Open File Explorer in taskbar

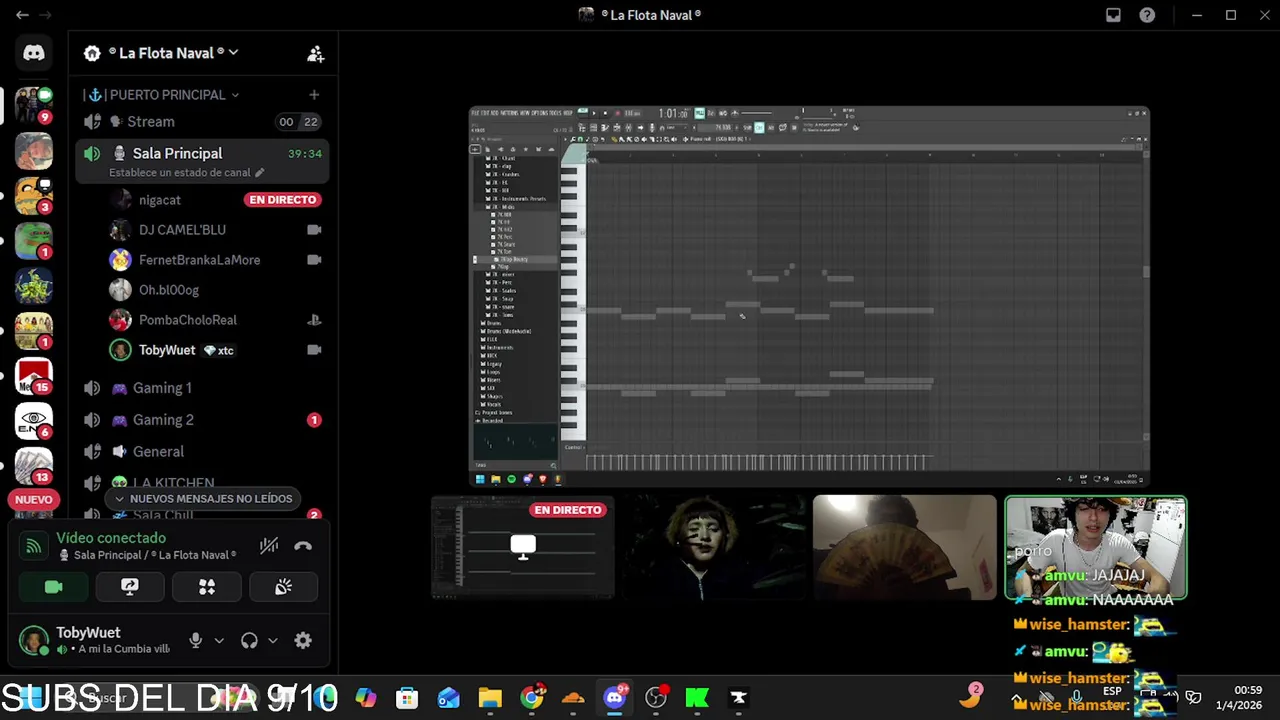tap(490, 698)
